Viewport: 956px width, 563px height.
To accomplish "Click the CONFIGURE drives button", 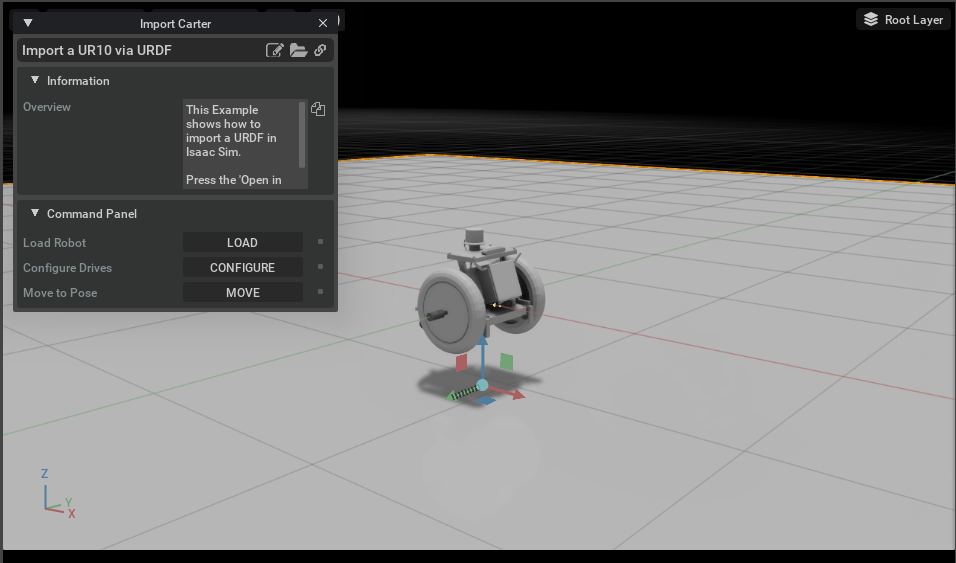I will (x=243, y=267).
